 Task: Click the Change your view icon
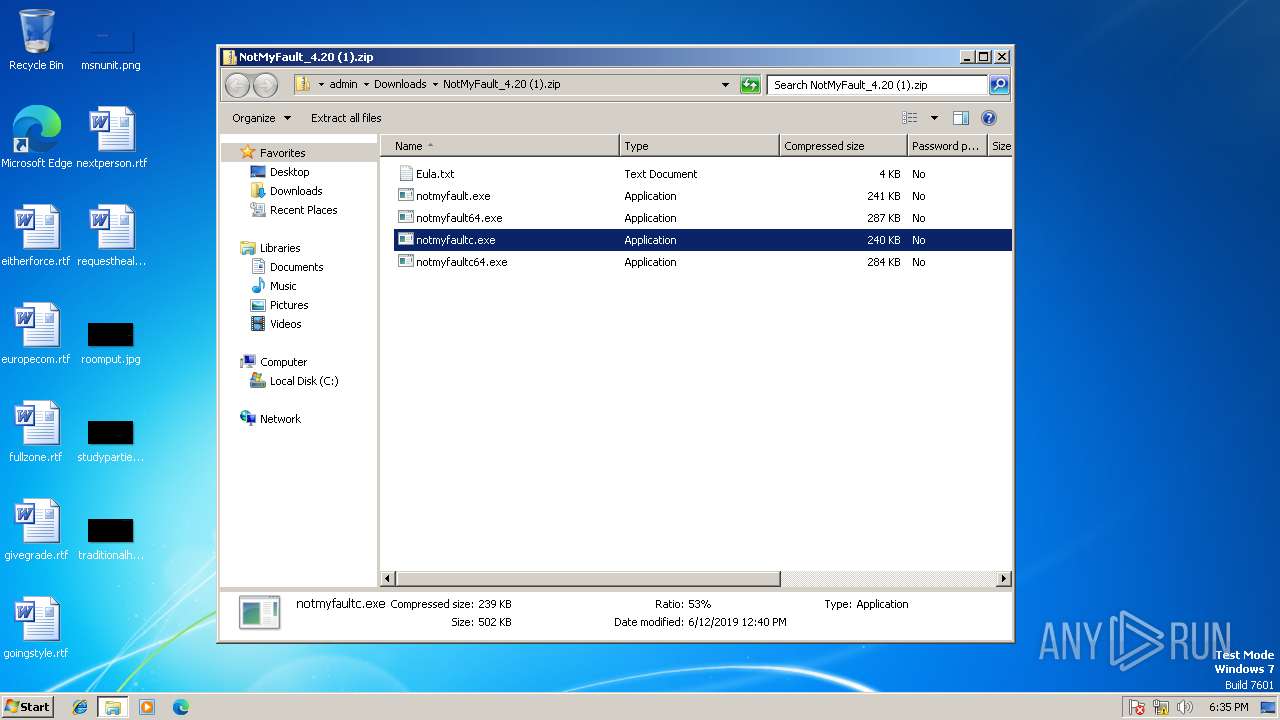pos(909,118)
